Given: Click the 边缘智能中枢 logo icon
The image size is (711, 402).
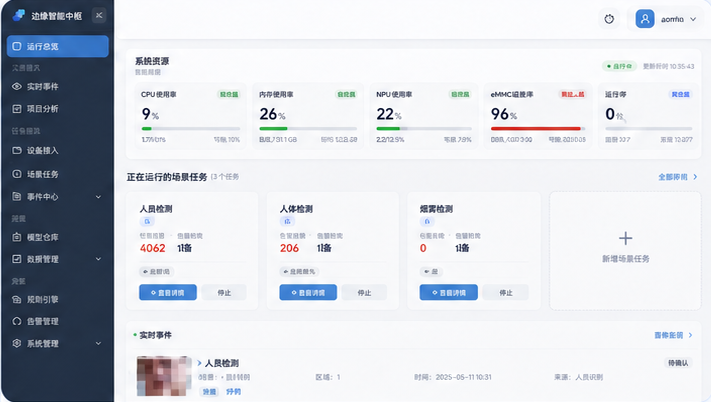Looking at the screenshot, I should click(19, 15).
